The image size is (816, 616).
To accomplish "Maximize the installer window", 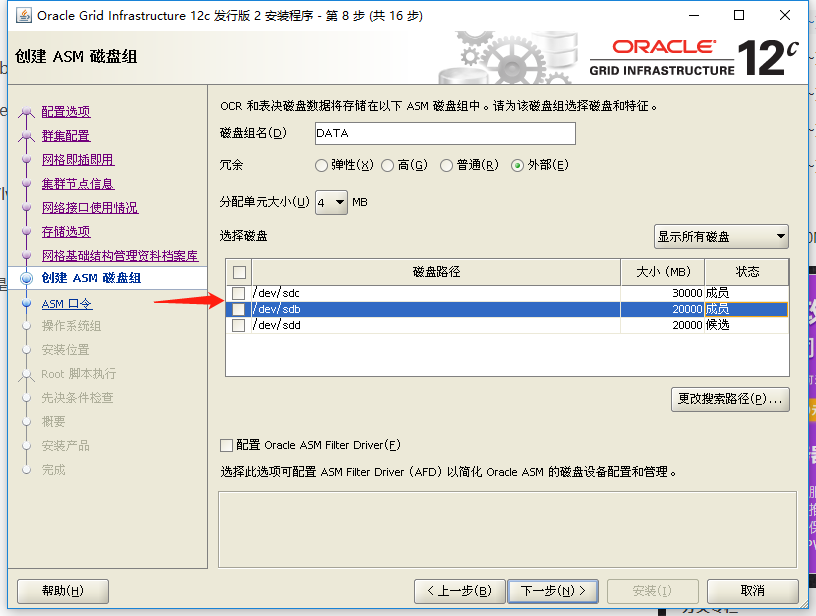I will pos(738,16).
